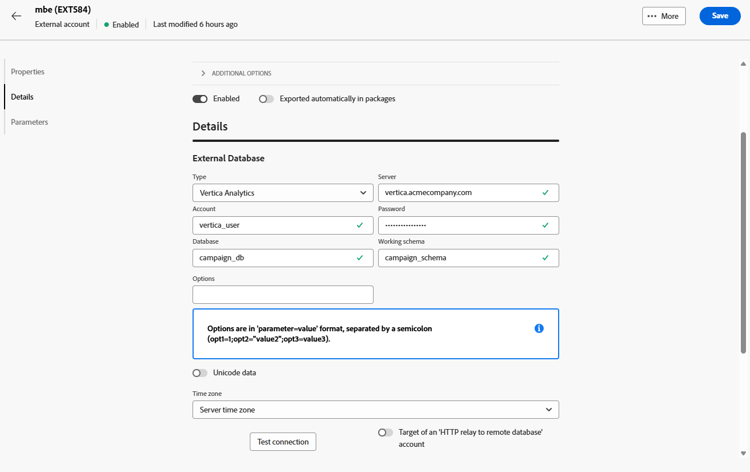Toggle Exported automatically in packages
Viewport: 750px width, 472px height.
click(266, 99)
